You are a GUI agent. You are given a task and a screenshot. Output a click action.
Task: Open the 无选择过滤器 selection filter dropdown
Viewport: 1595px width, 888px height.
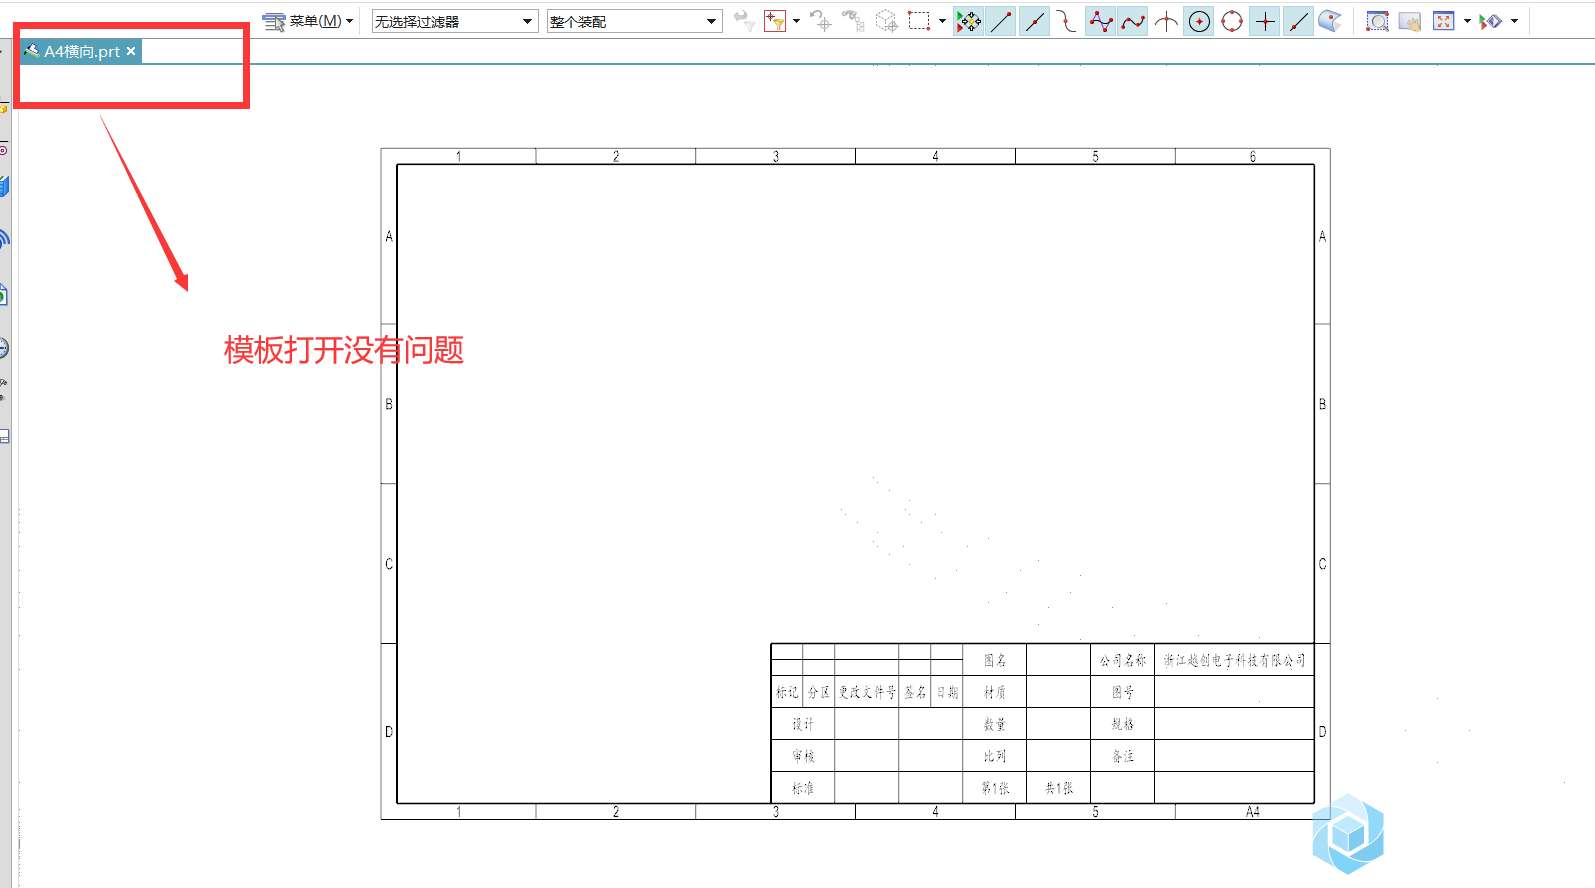[x=455, y=21]
